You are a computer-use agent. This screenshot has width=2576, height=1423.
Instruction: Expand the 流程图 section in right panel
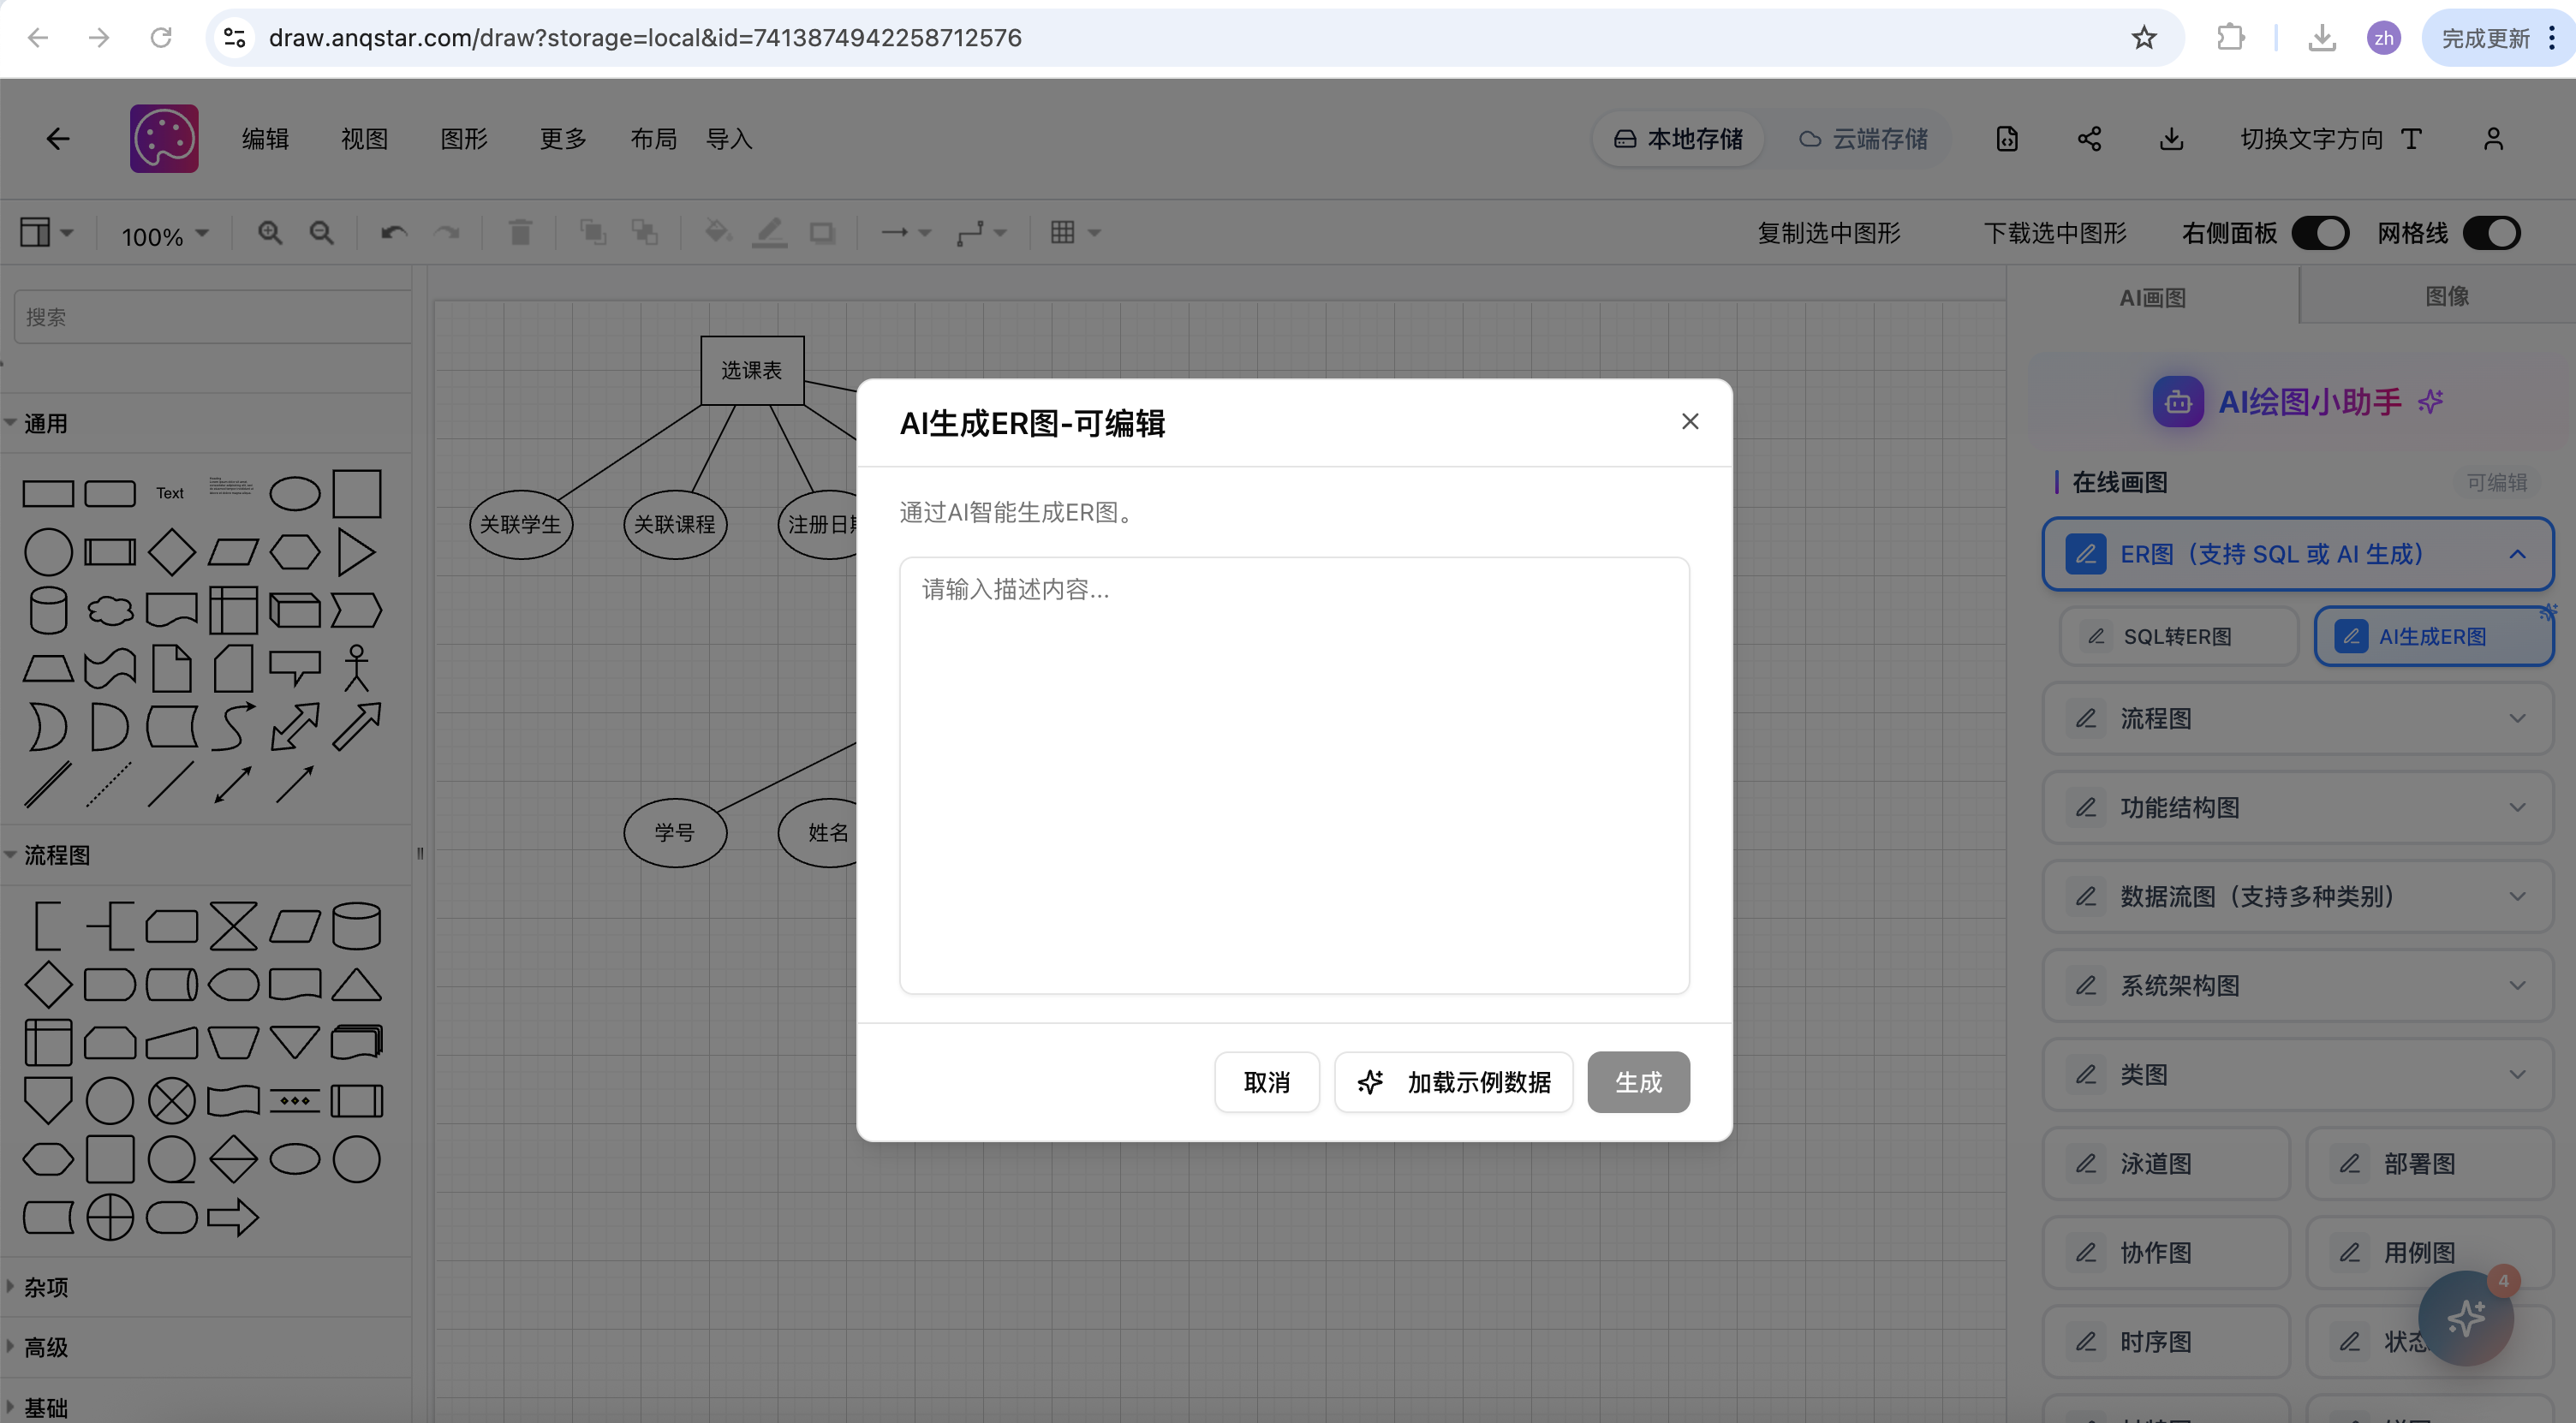2297,718
